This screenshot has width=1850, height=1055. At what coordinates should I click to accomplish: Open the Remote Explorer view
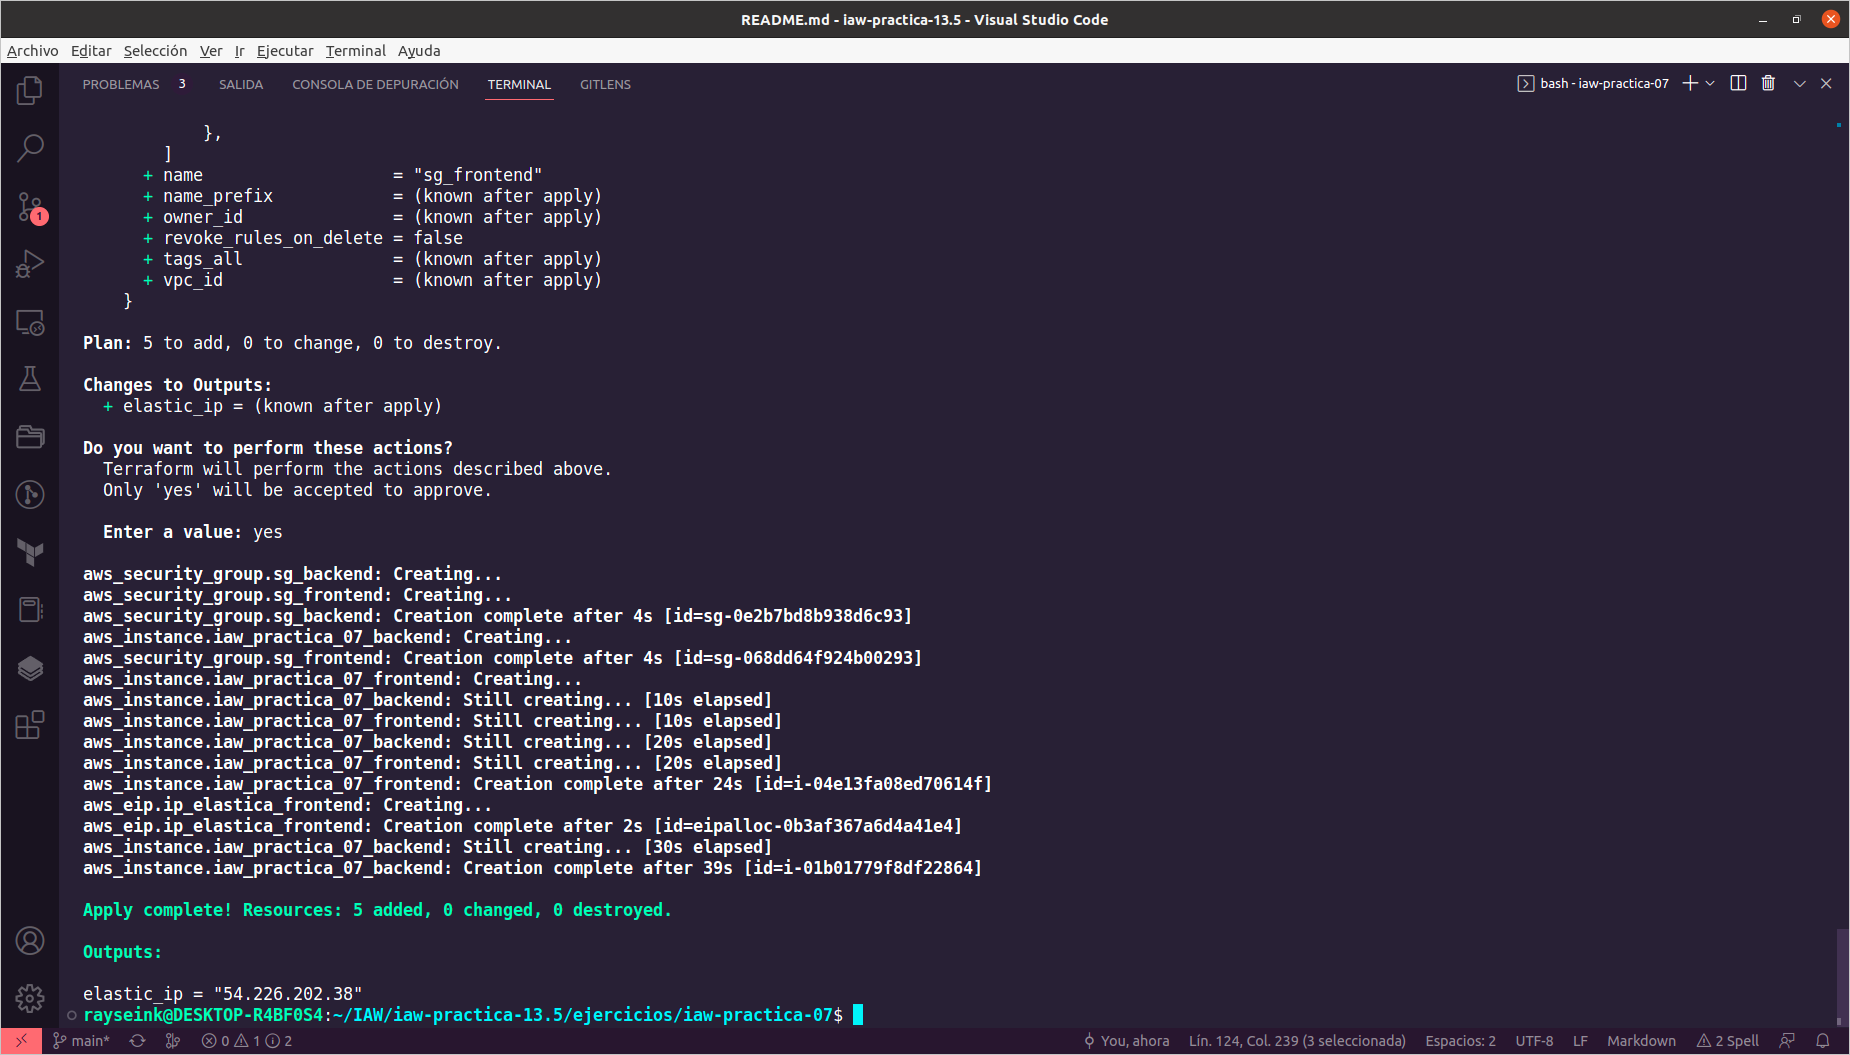tap(30, 323)
